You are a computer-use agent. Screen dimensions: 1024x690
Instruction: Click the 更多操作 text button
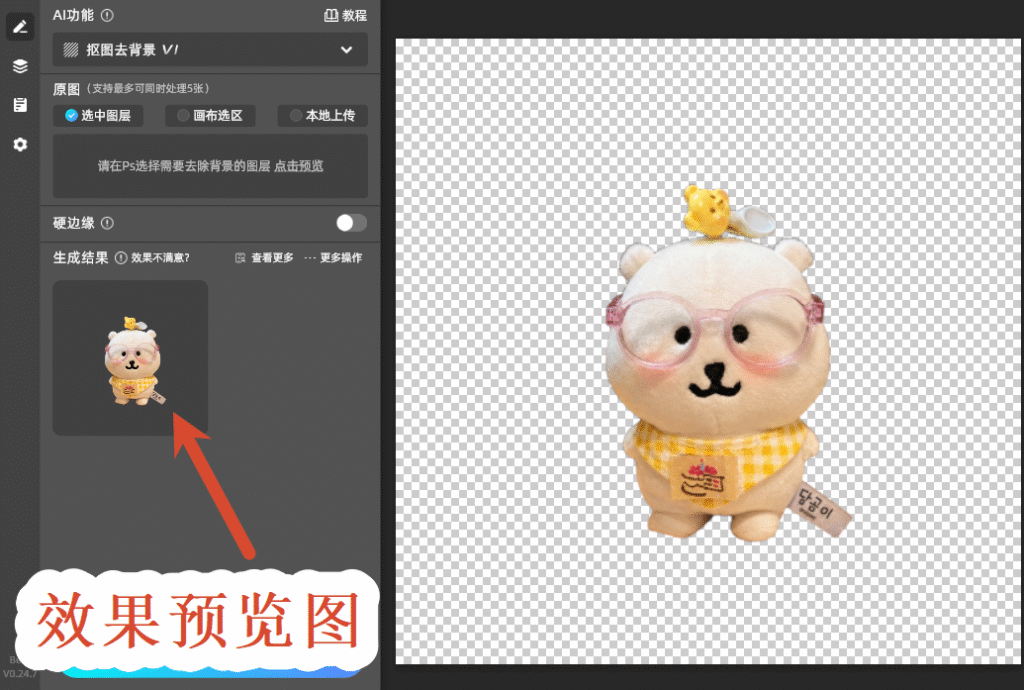(x=341, y=258)
